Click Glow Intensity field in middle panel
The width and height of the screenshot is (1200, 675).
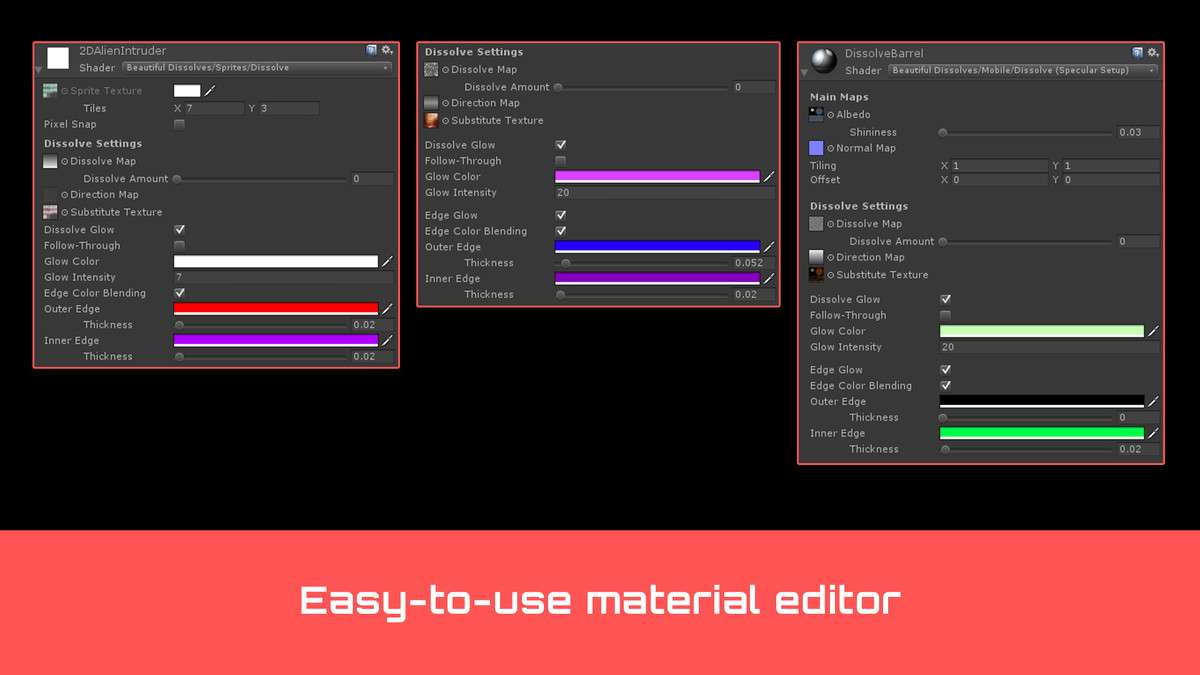(x=665, y=193)
